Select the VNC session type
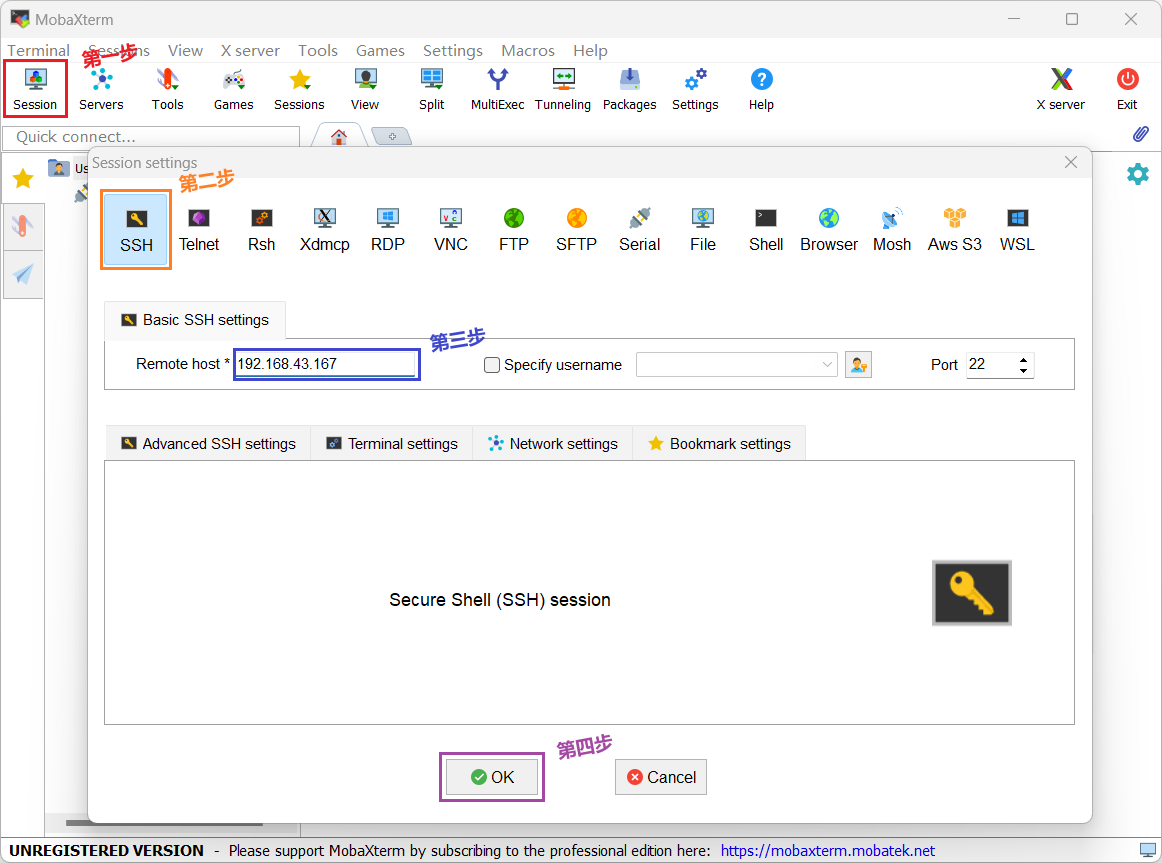Screen dimensions: 1162x863 [x=451, y=230]
